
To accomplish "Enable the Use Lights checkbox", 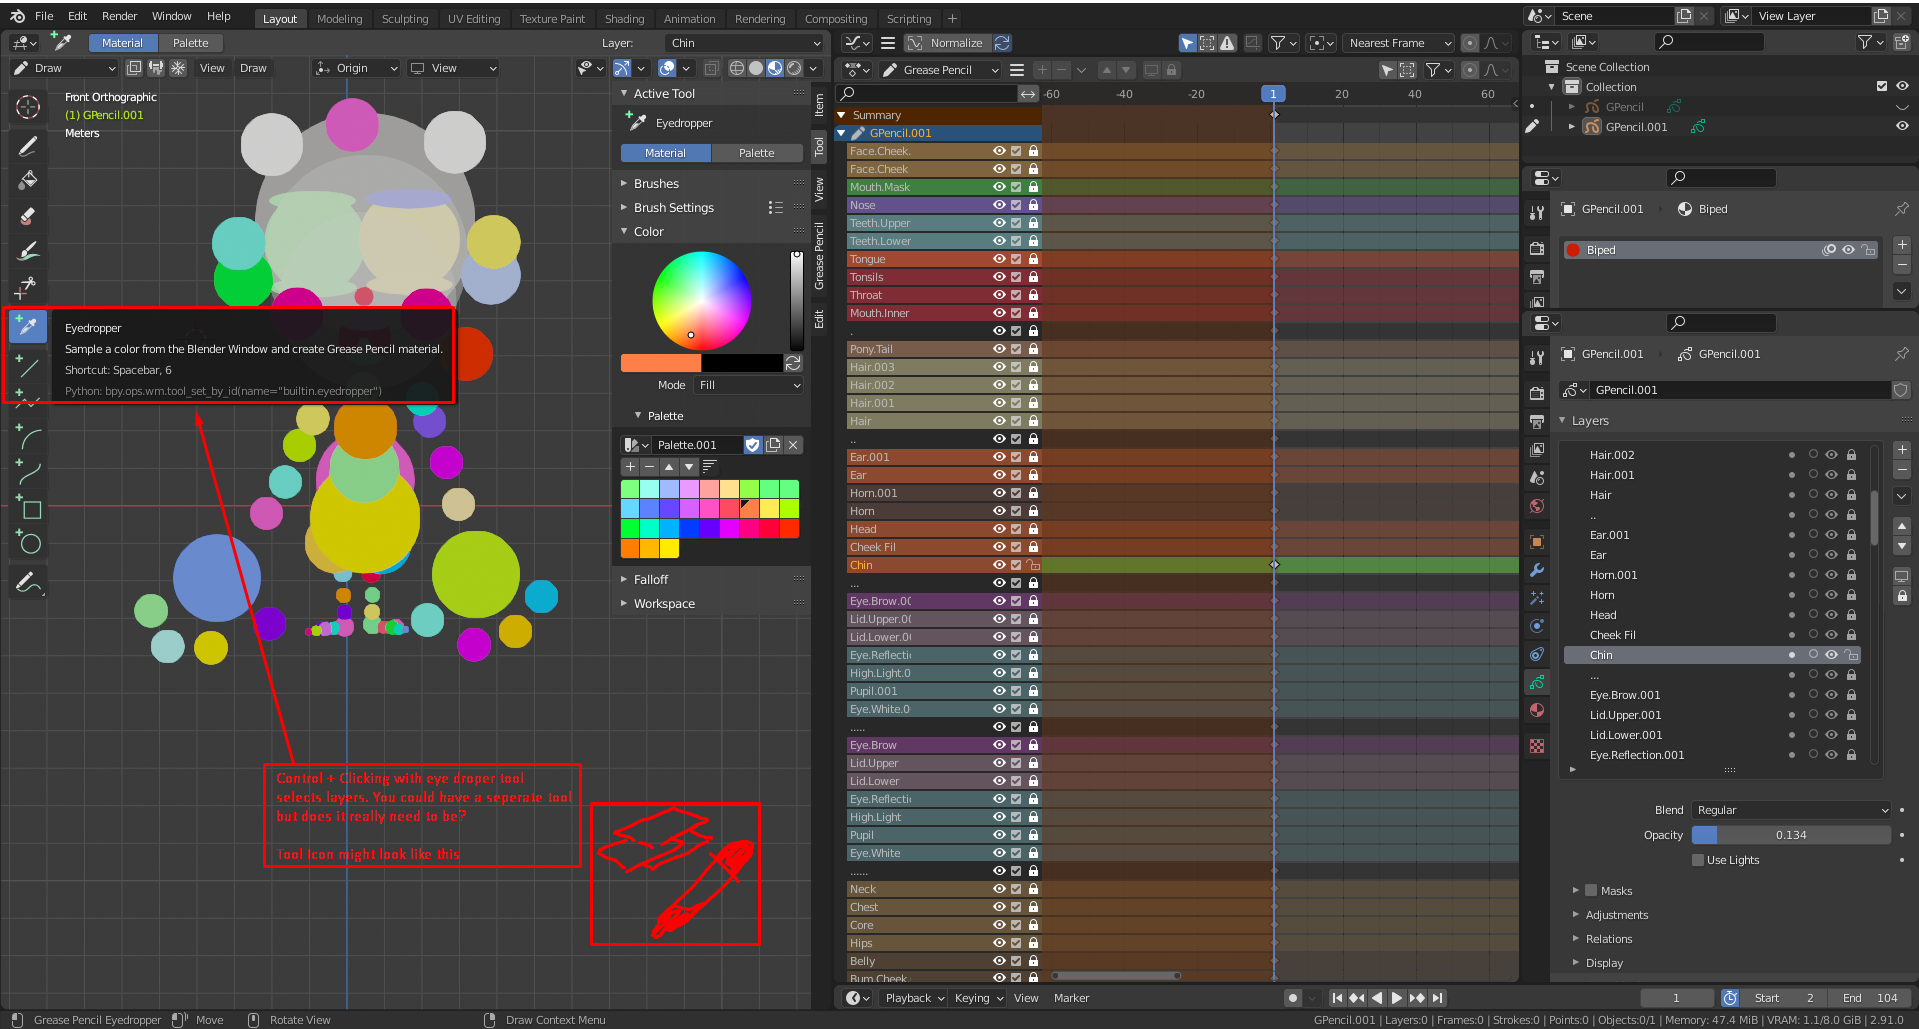I will point(1698,860).
